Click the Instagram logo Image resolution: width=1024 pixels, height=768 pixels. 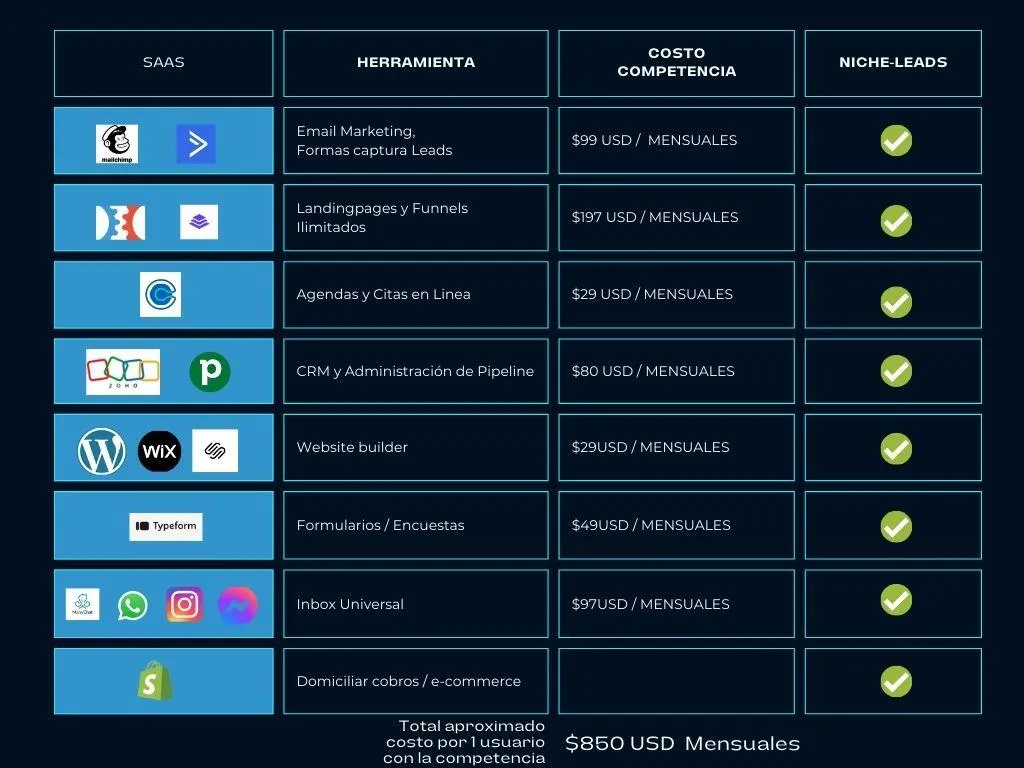pyautogui.click(x=185, y=605)
